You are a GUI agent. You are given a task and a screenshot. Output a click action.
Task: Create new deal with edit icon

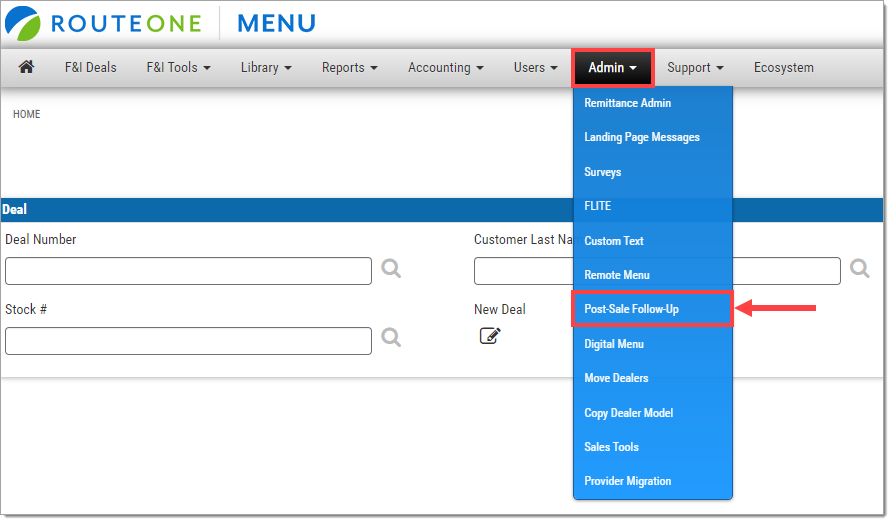(x=490, y=336)
